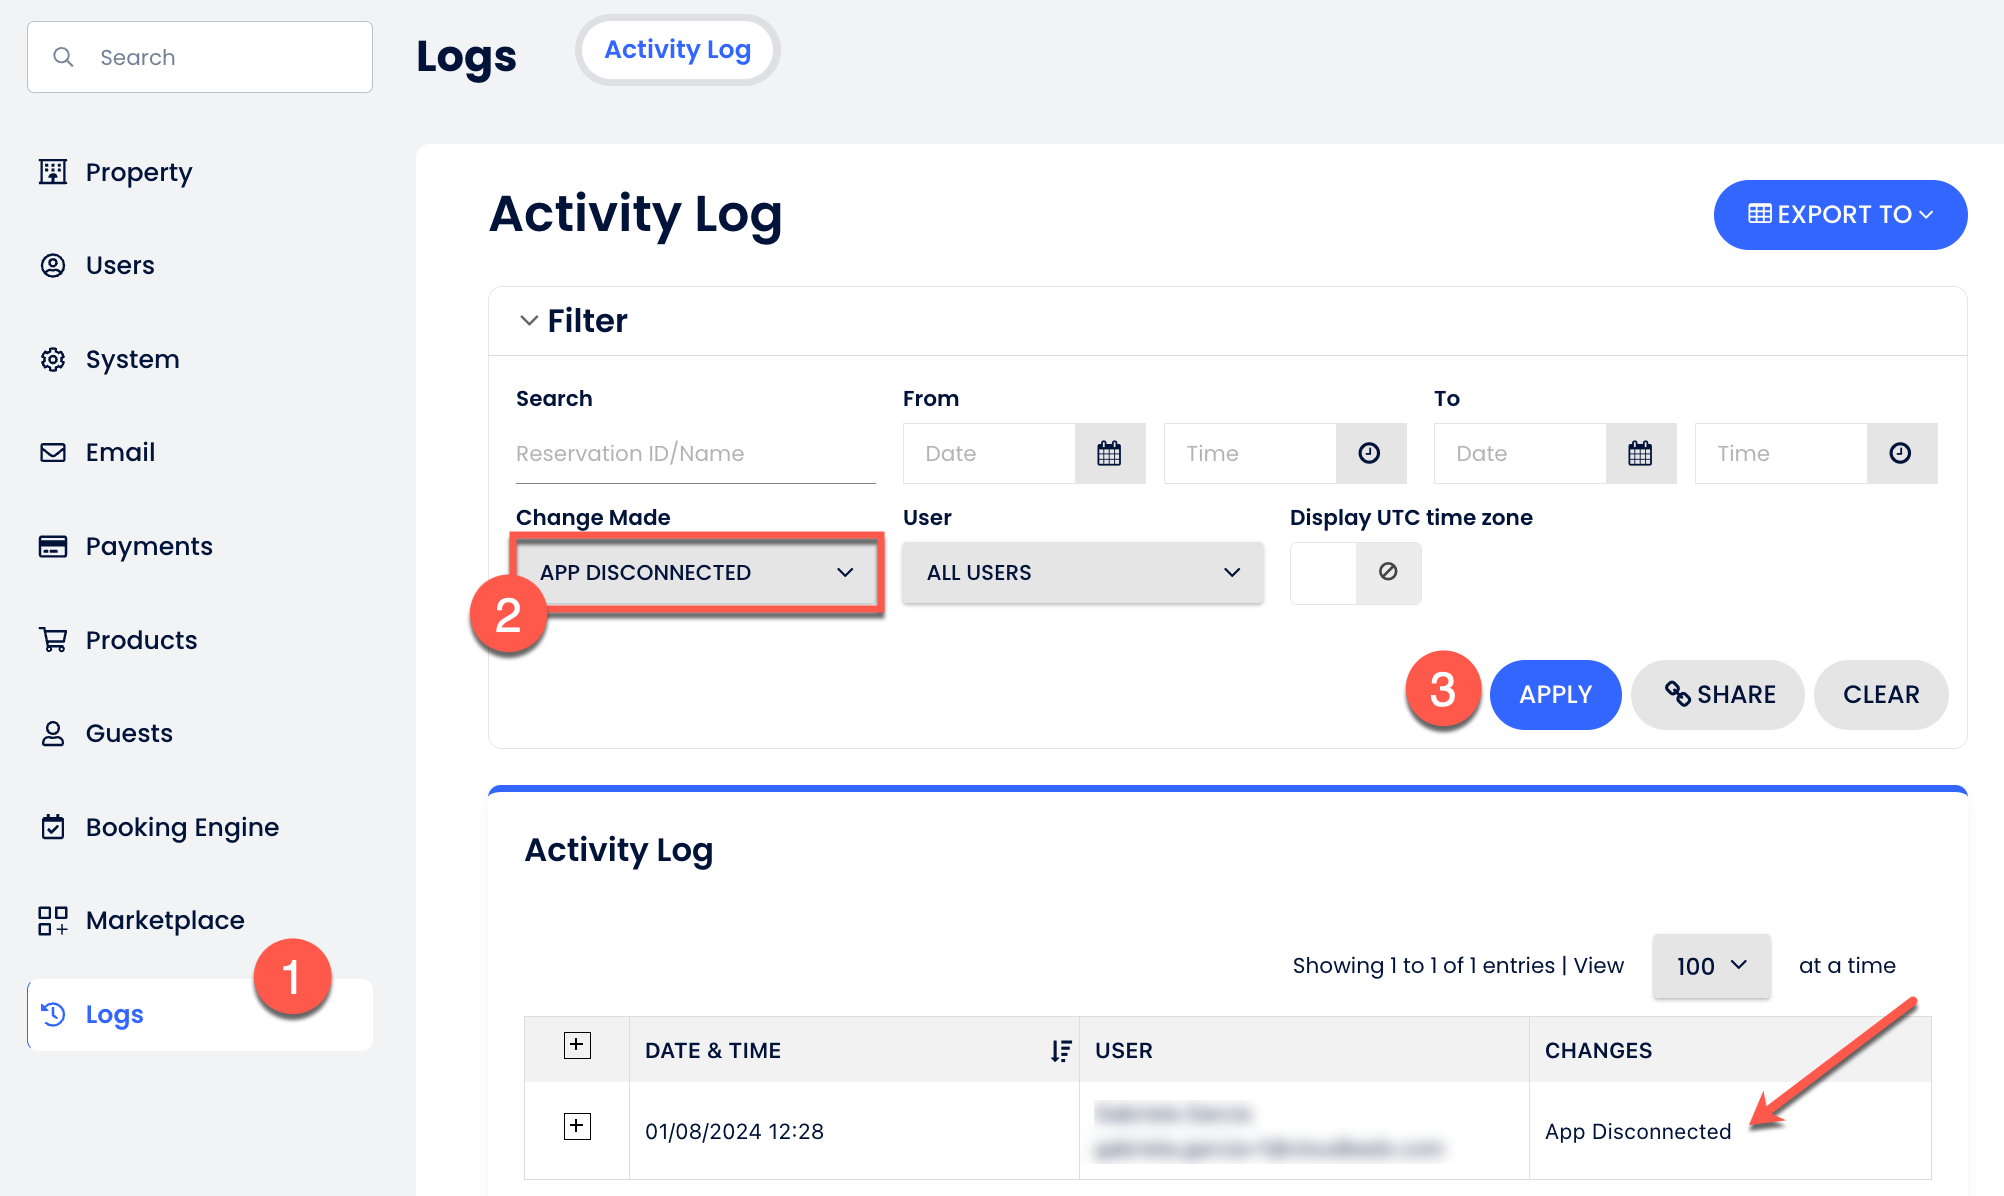Click the search magnifier icon

point(63,57)
